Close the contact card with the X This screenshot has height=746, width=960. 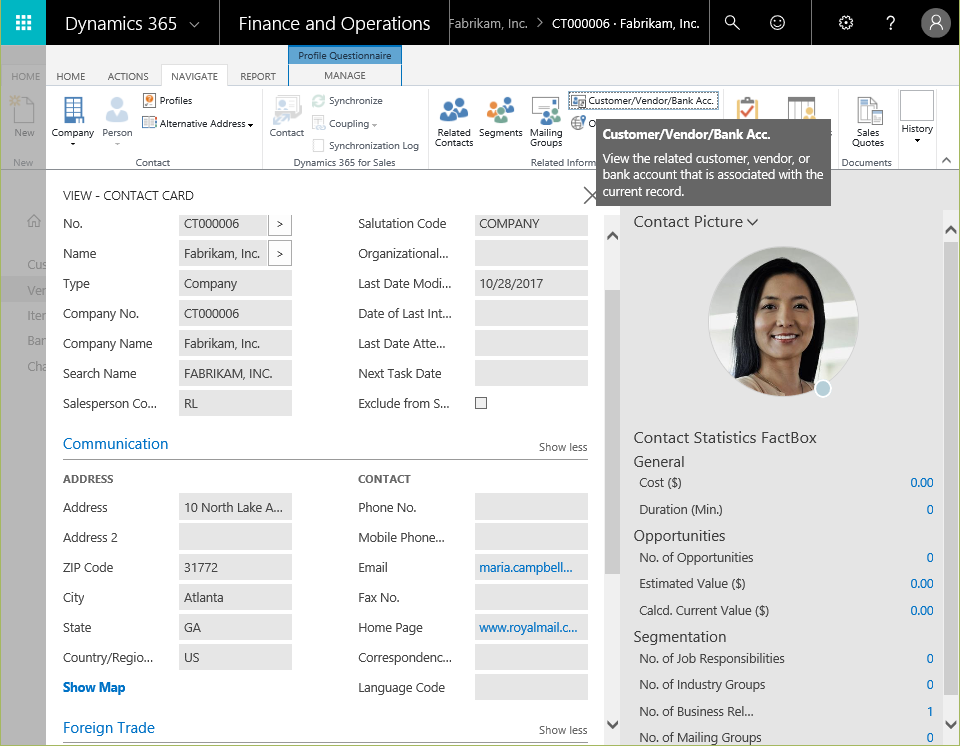point(589,195)
